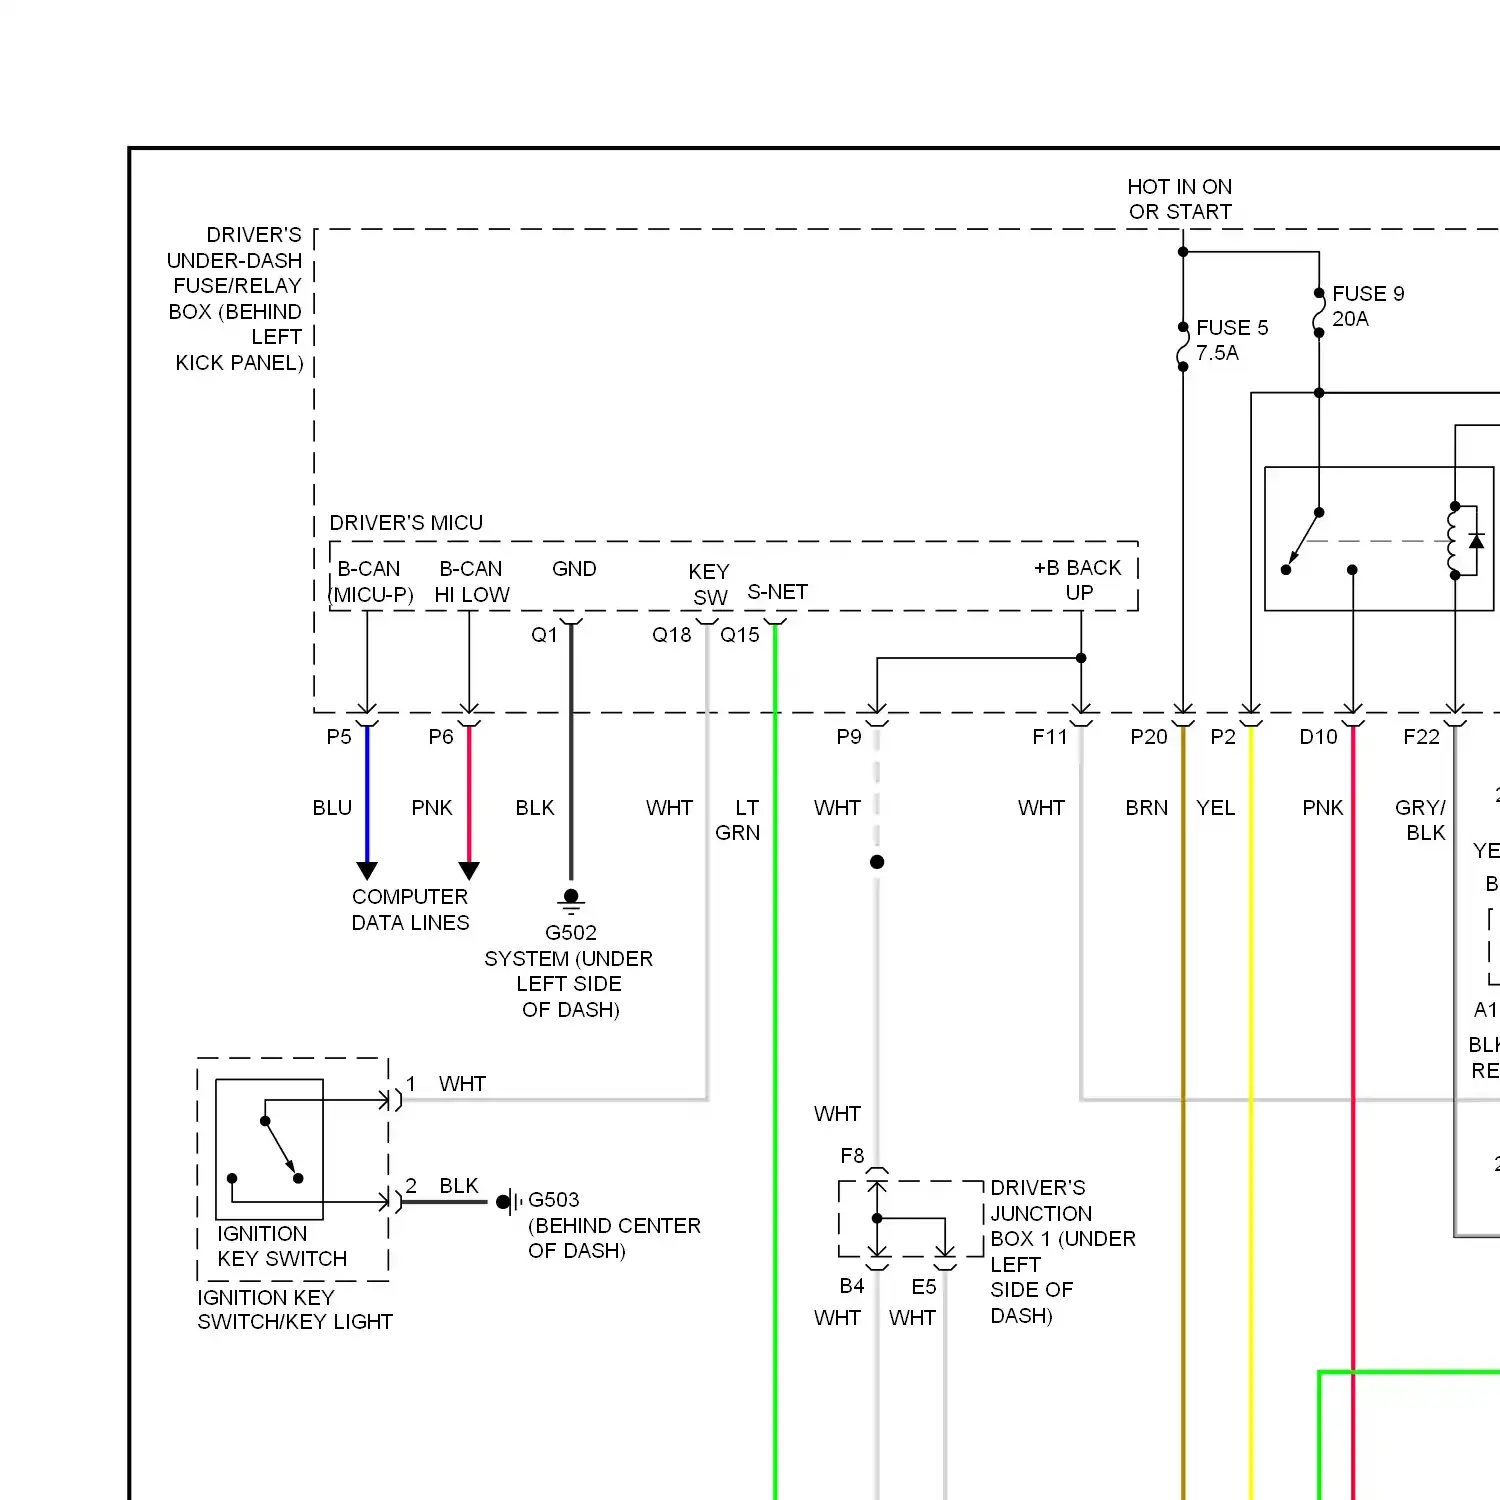Click the 'DRIVER'S MICU' heading

click(406, 523)
